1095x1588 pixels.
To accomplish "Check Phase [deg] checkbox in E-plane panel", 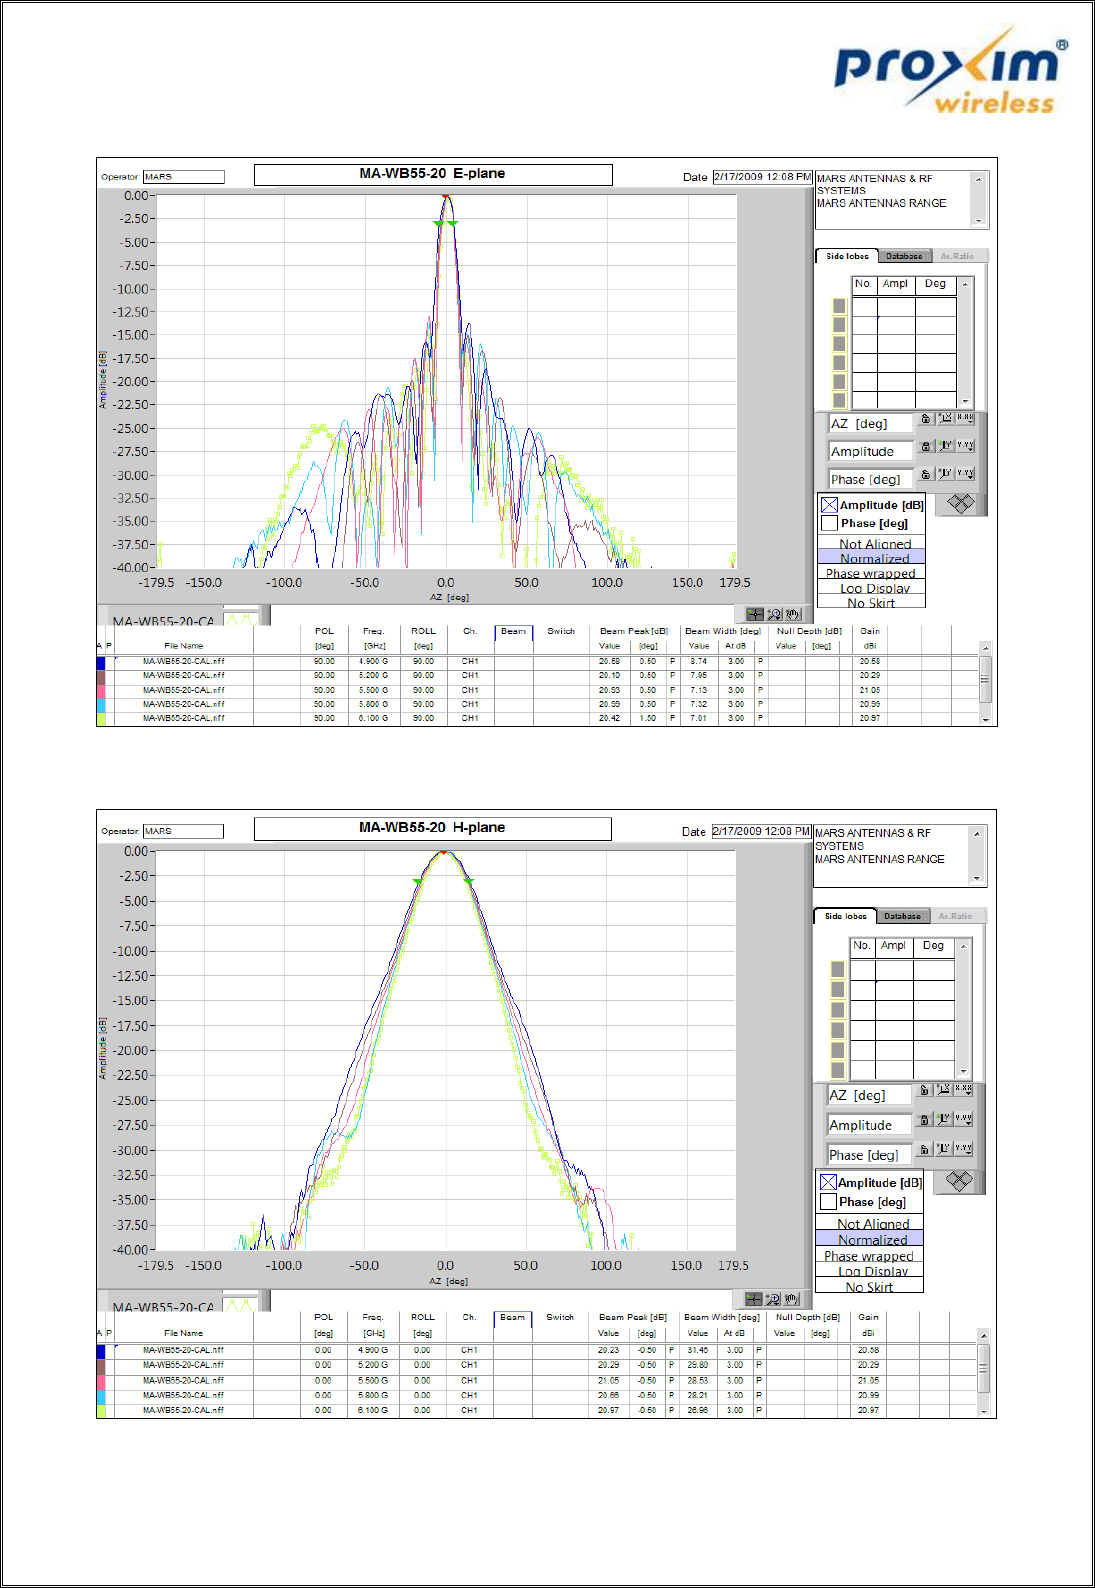I will click(829, 523).
